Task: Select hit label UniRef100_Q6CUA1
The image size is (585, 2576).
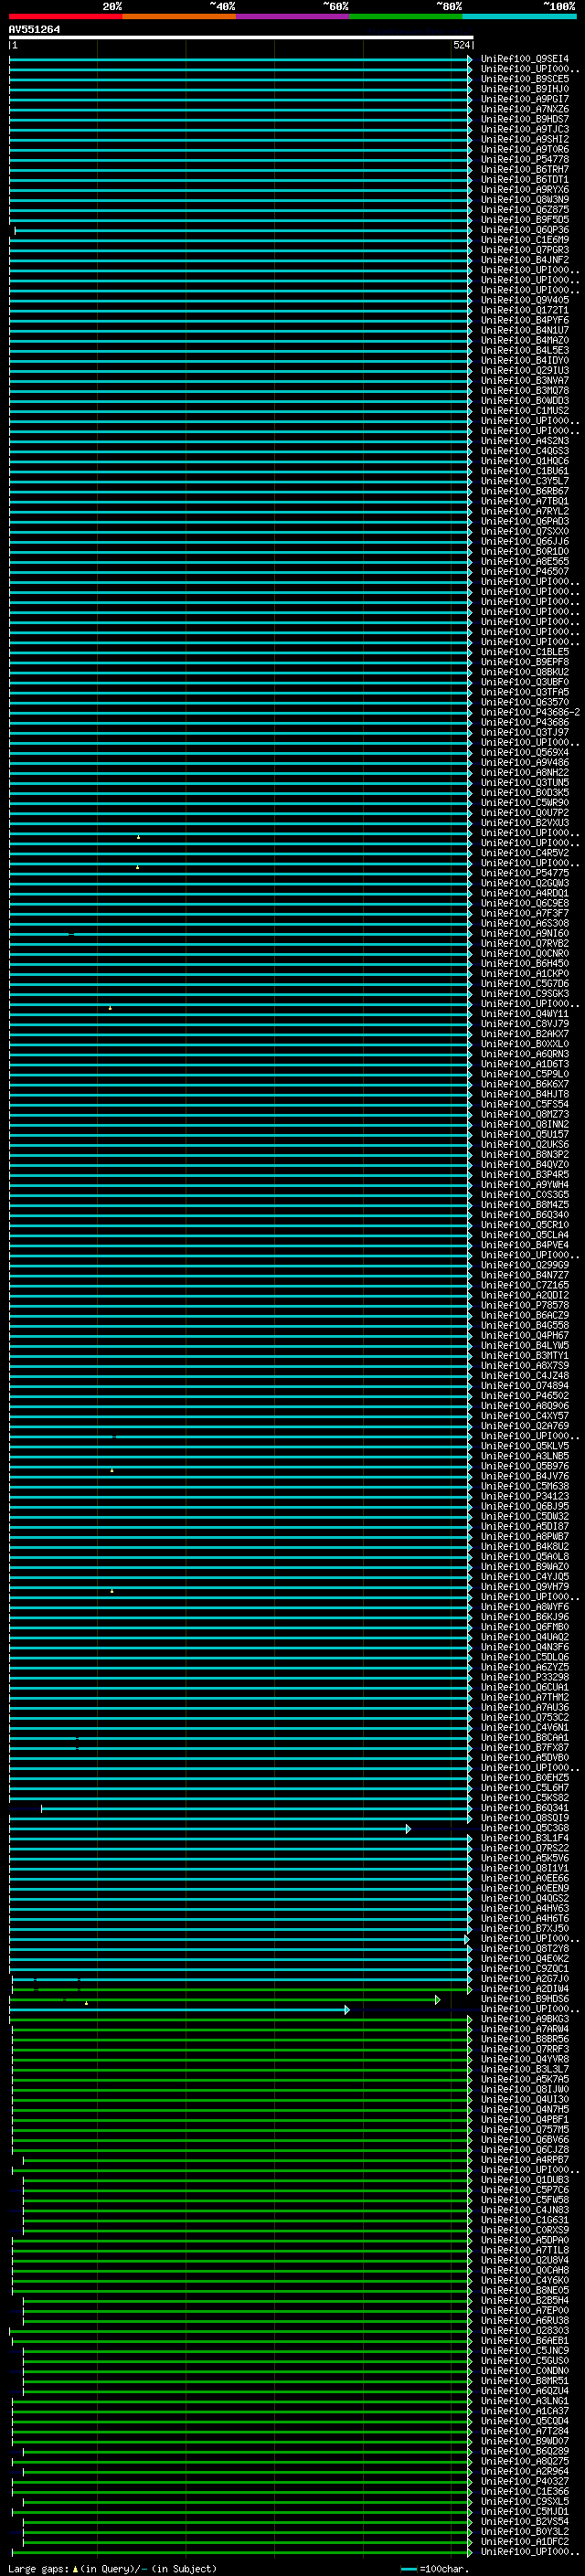Action: coord(525,1687)
